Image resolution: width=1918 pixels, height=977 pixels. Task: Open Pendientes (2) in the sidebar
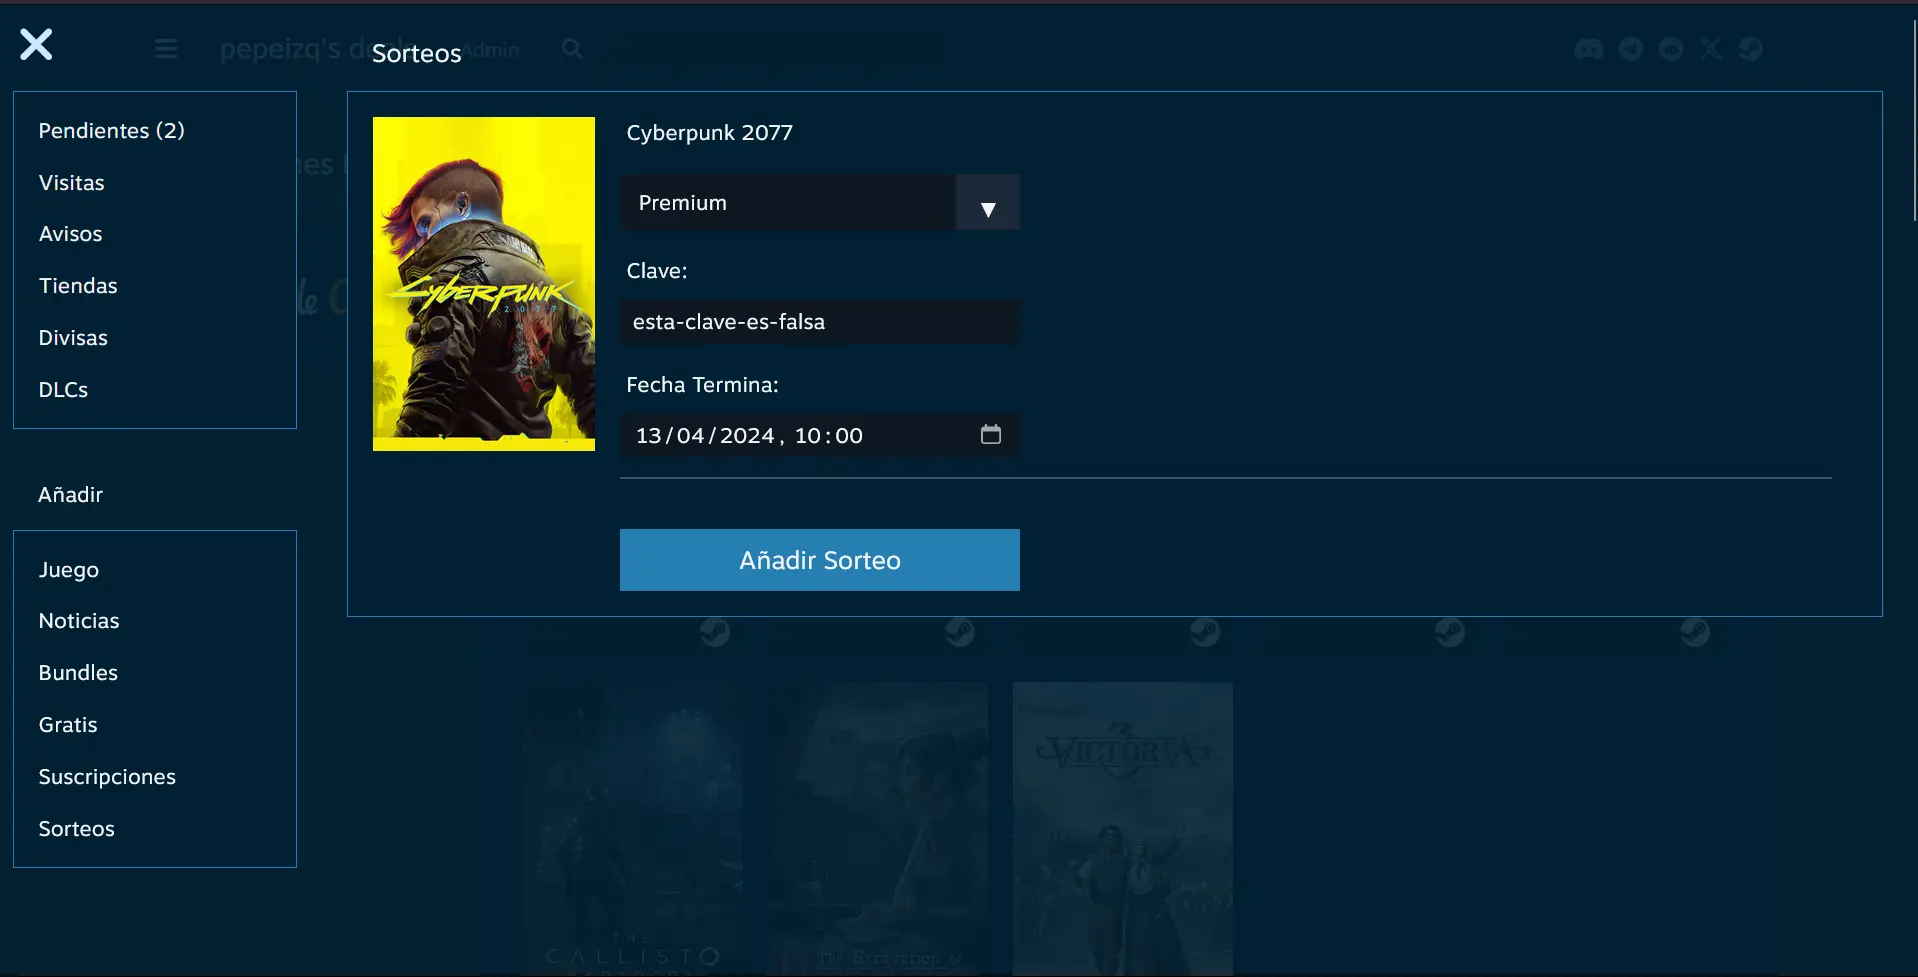tap(111, 131)
